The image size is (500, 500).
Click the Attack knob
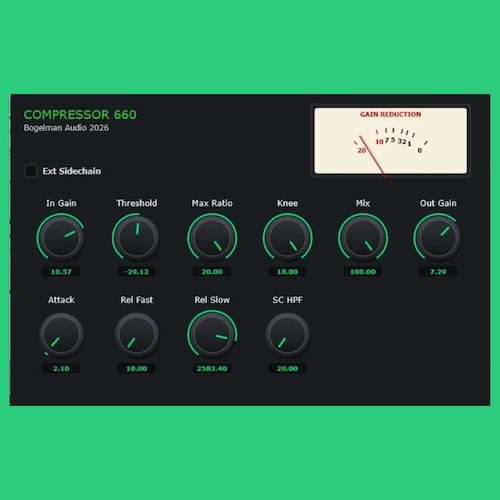click(x=61, y=335)
